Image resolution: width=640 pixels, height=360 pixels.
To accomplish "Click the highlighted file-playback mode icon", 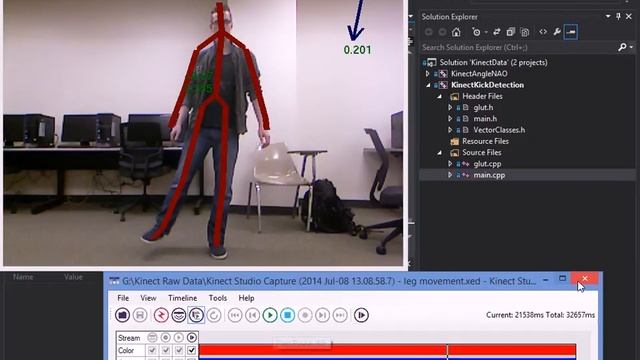I will [196, 315].
